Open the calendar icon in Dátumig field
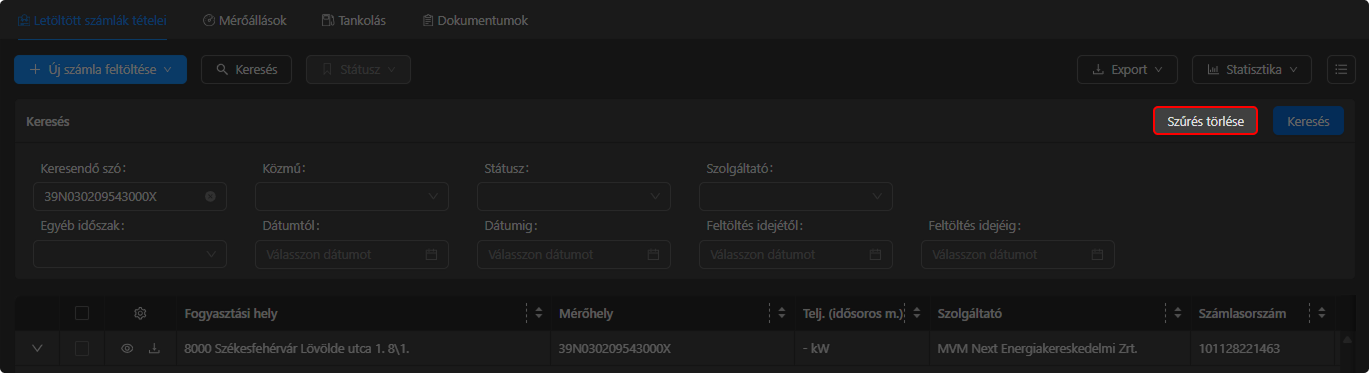The image size is (1369, 373). (653, 255)
